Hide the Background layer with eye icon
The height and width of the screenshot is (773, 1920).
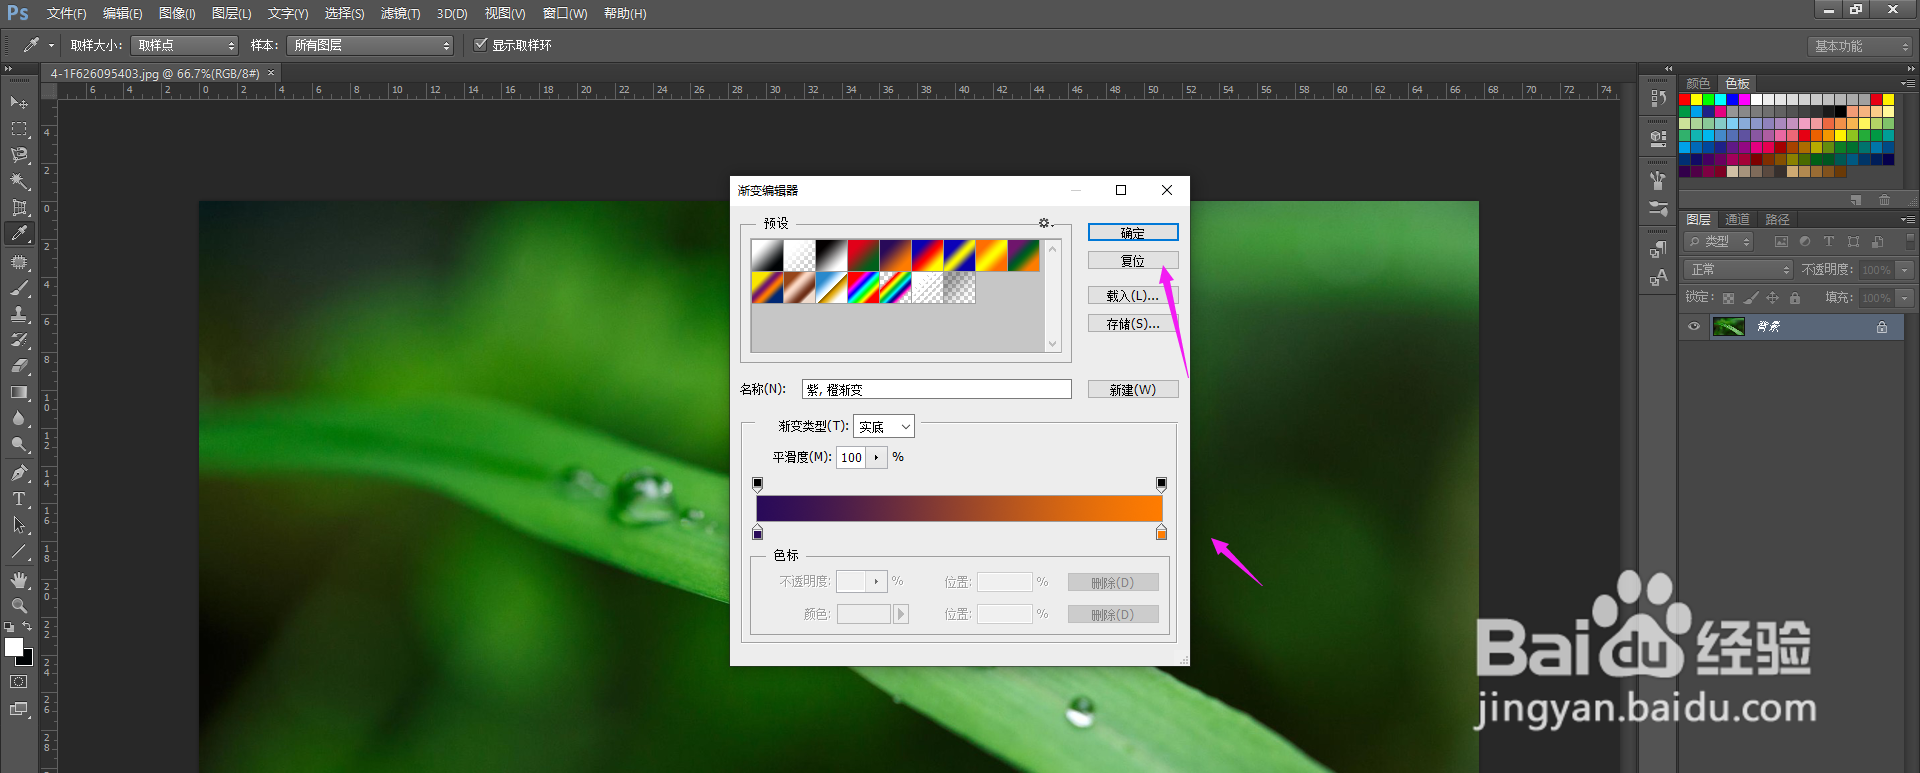pos(1694,327)
